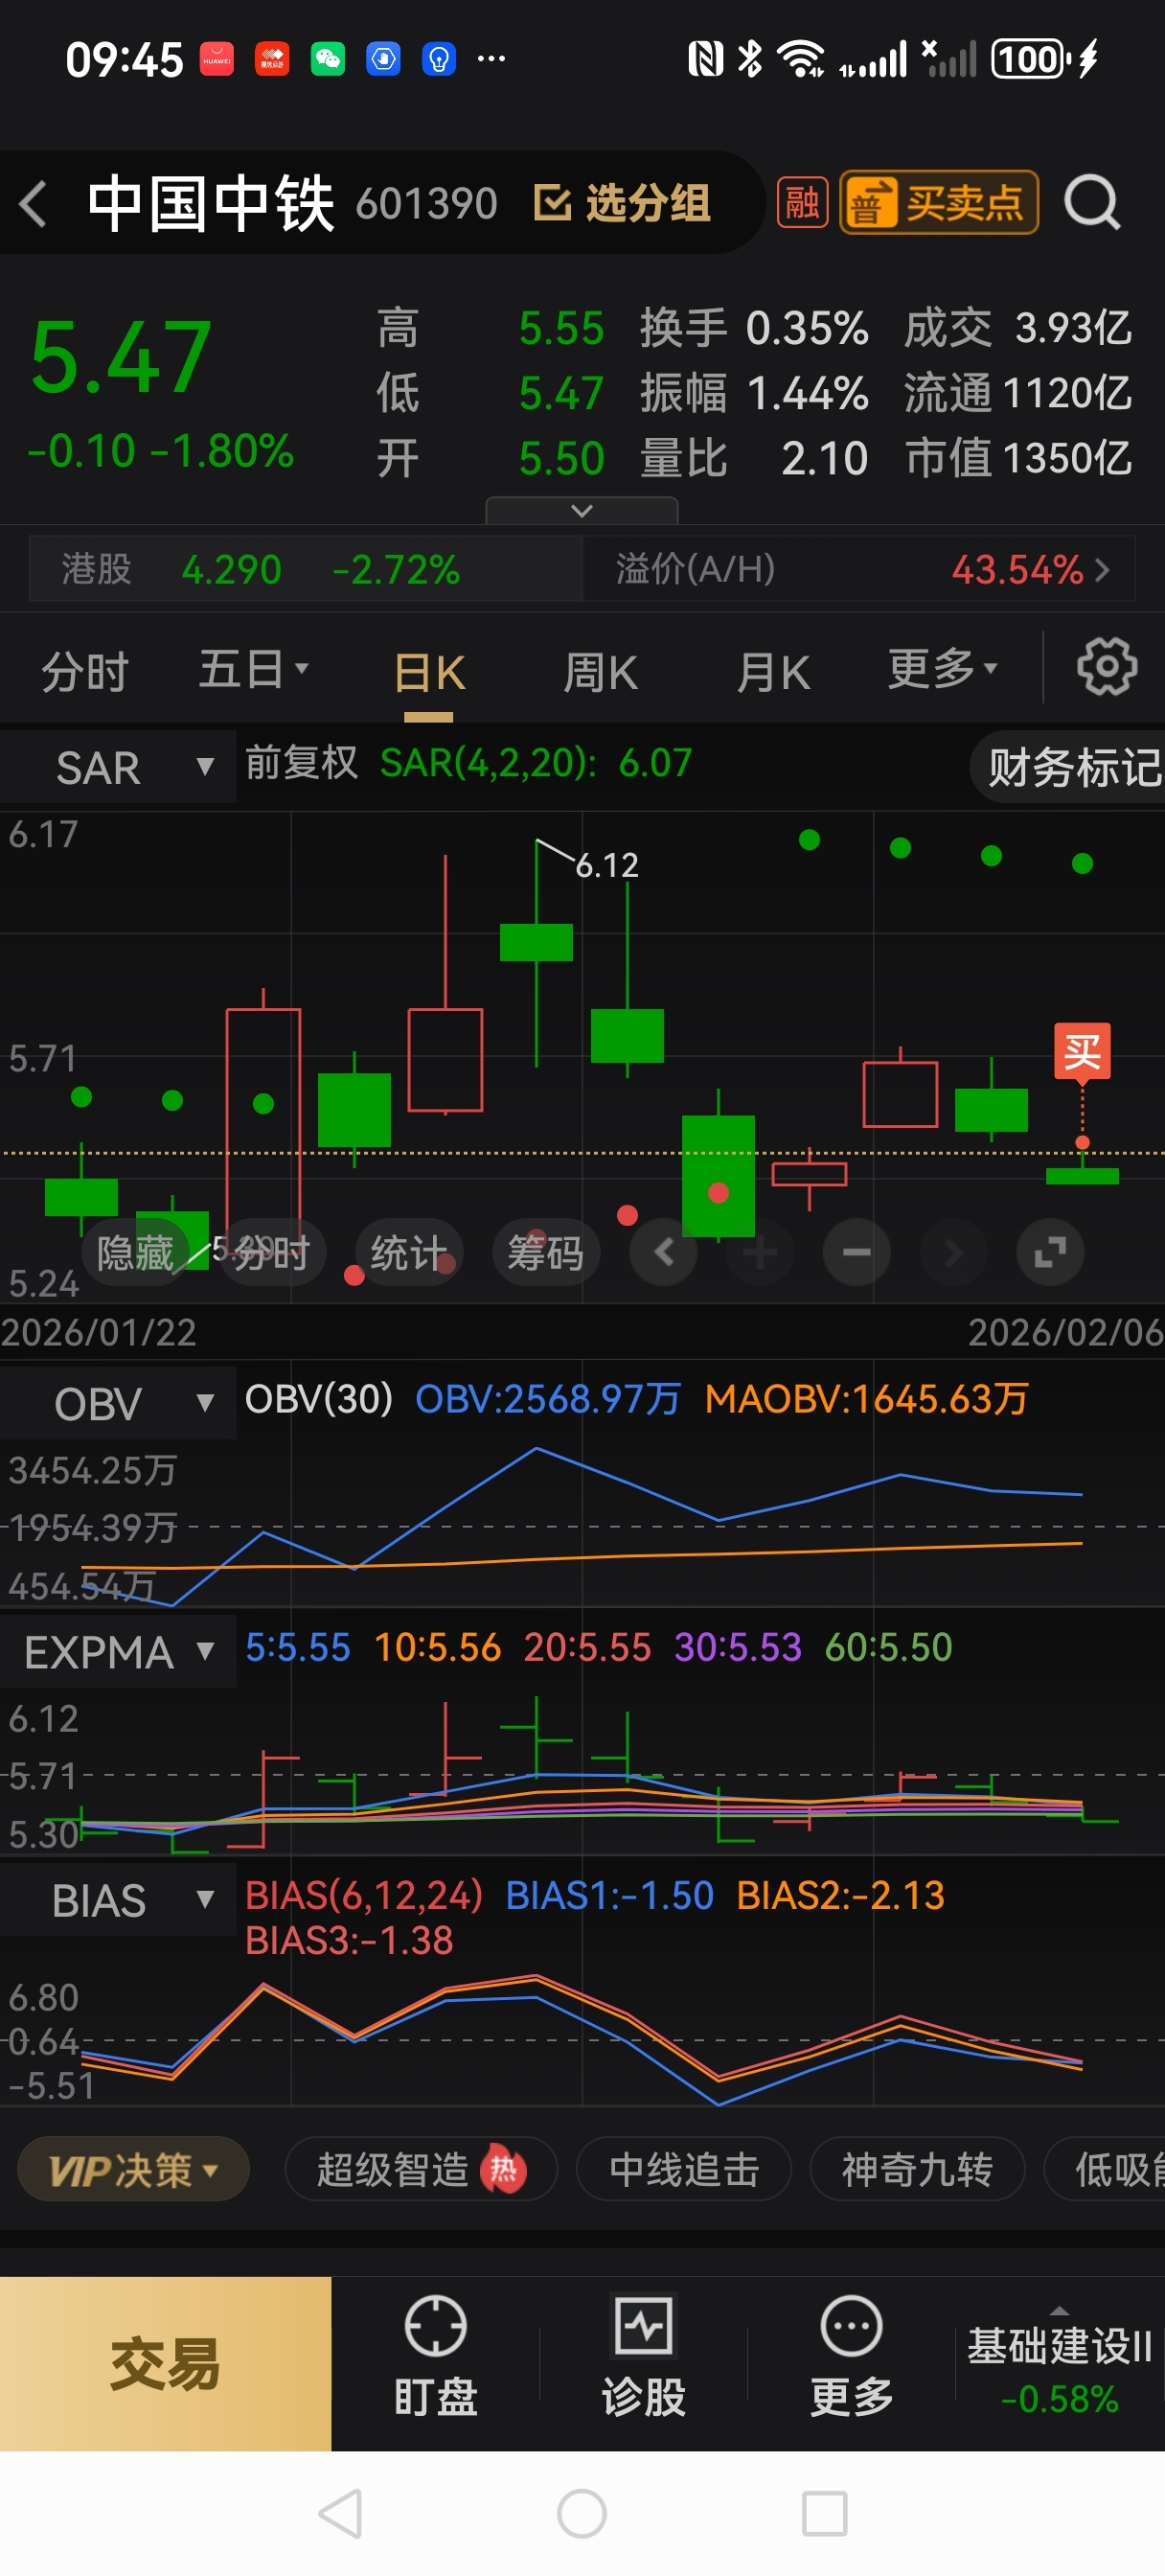Open BIAS indicator selector dropdown

(118, 1900)
